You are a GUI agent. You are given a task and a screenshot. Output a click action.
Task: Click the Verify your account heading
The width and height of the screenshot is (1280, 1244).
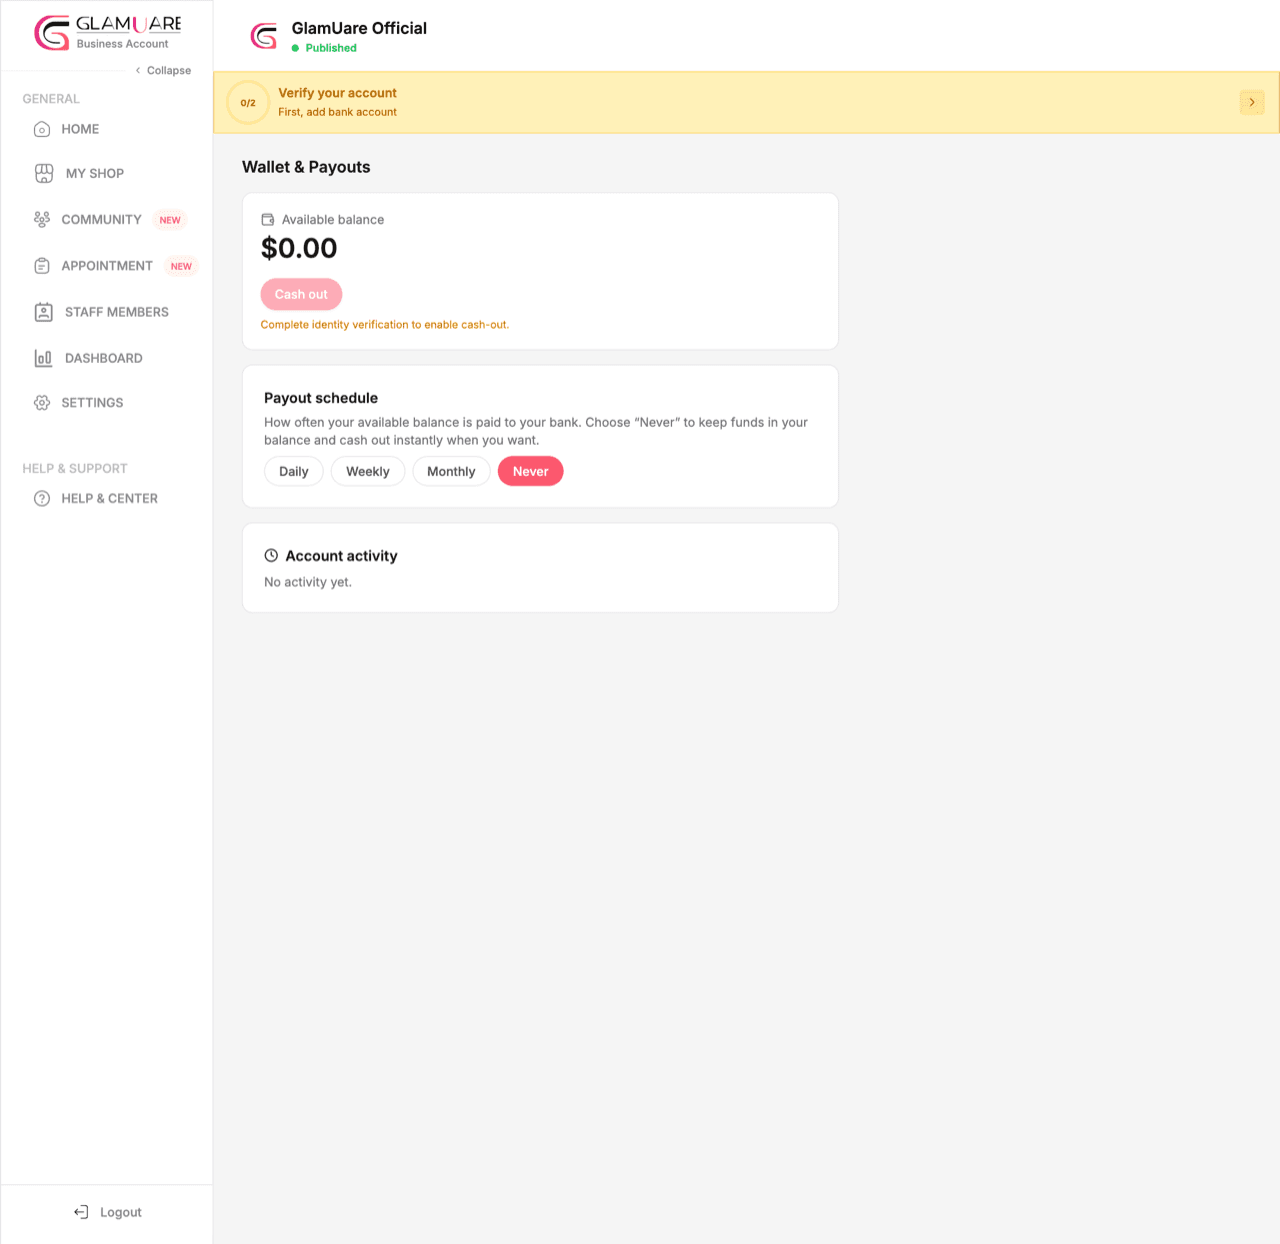337,93
